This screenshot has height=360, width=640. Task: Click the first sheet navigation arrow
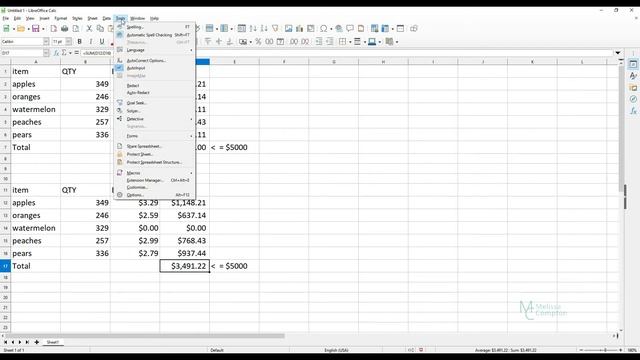click(5, 342)
